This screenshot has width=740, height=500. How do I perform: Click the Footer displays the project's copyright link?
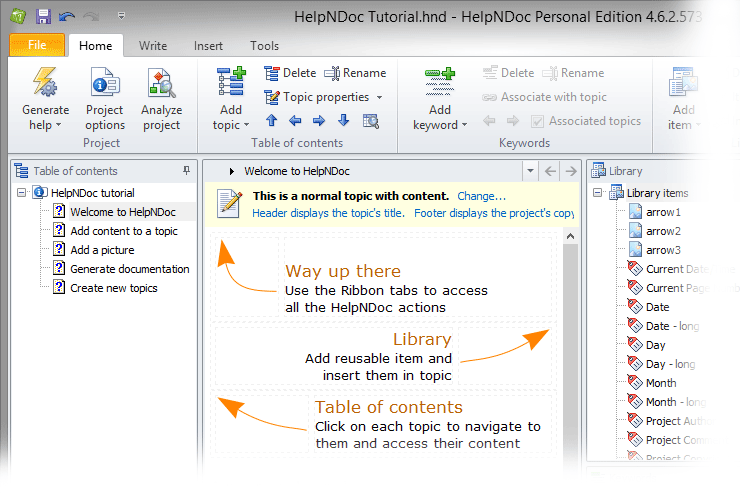(x=494, y=213)
